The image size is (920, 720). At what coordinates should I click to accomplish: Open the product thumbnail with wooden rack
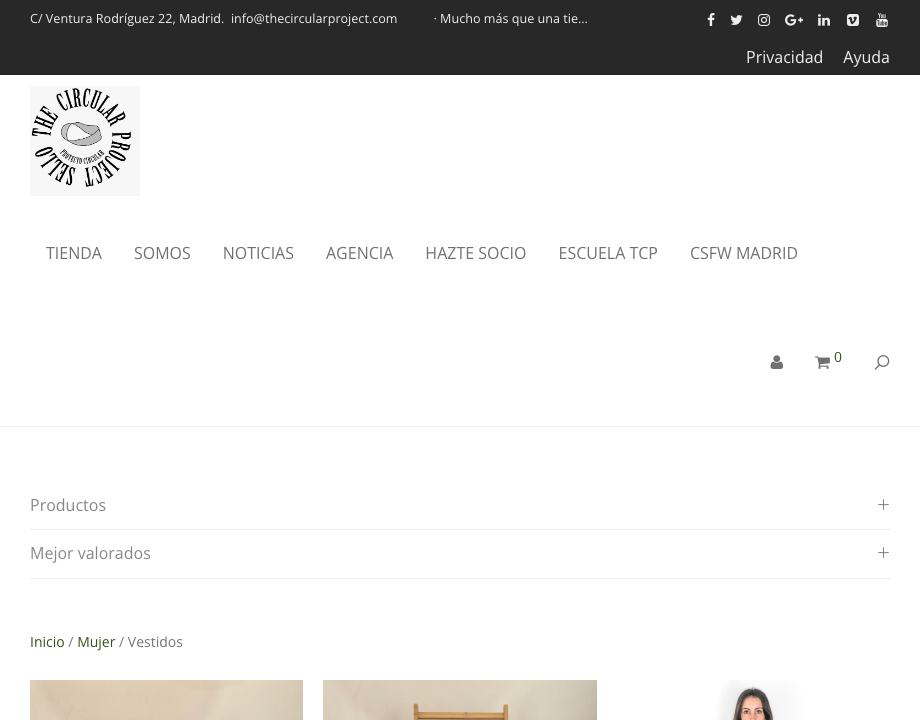(x=460, y=700)
